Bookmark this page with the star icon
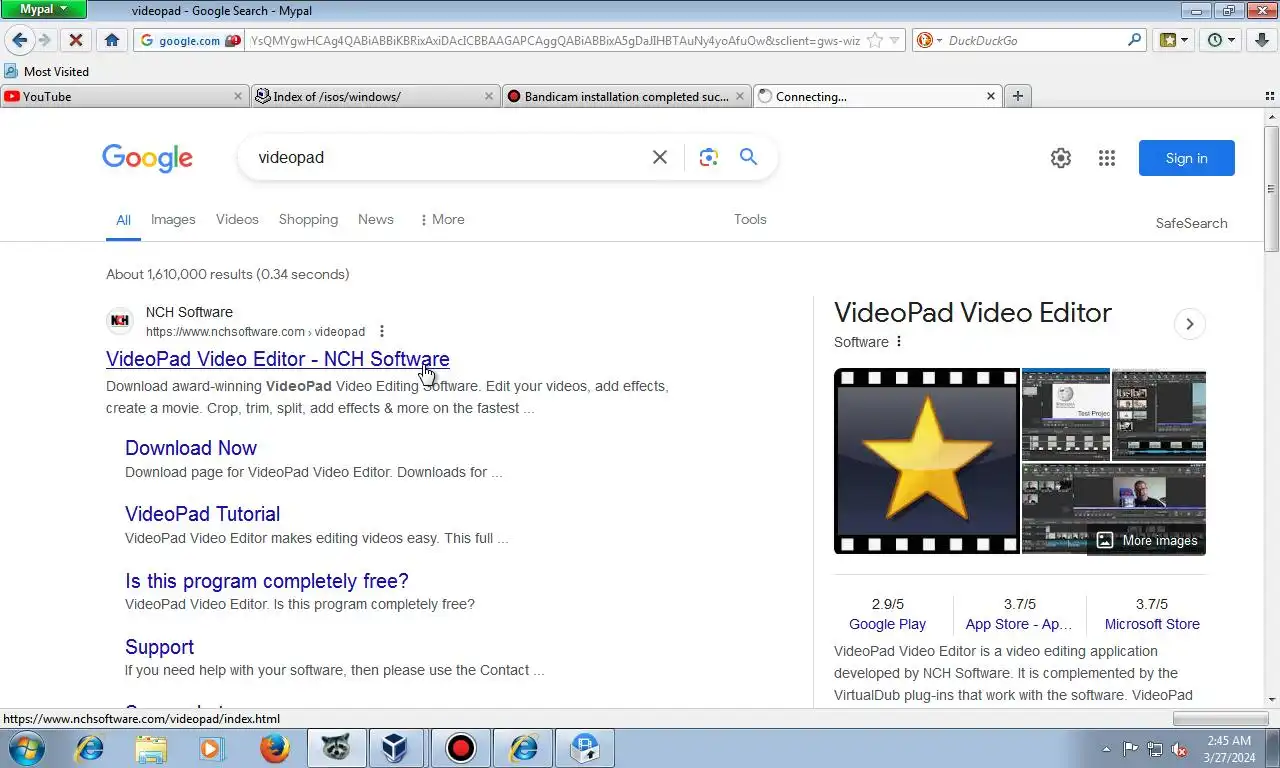 click(875, 41)
